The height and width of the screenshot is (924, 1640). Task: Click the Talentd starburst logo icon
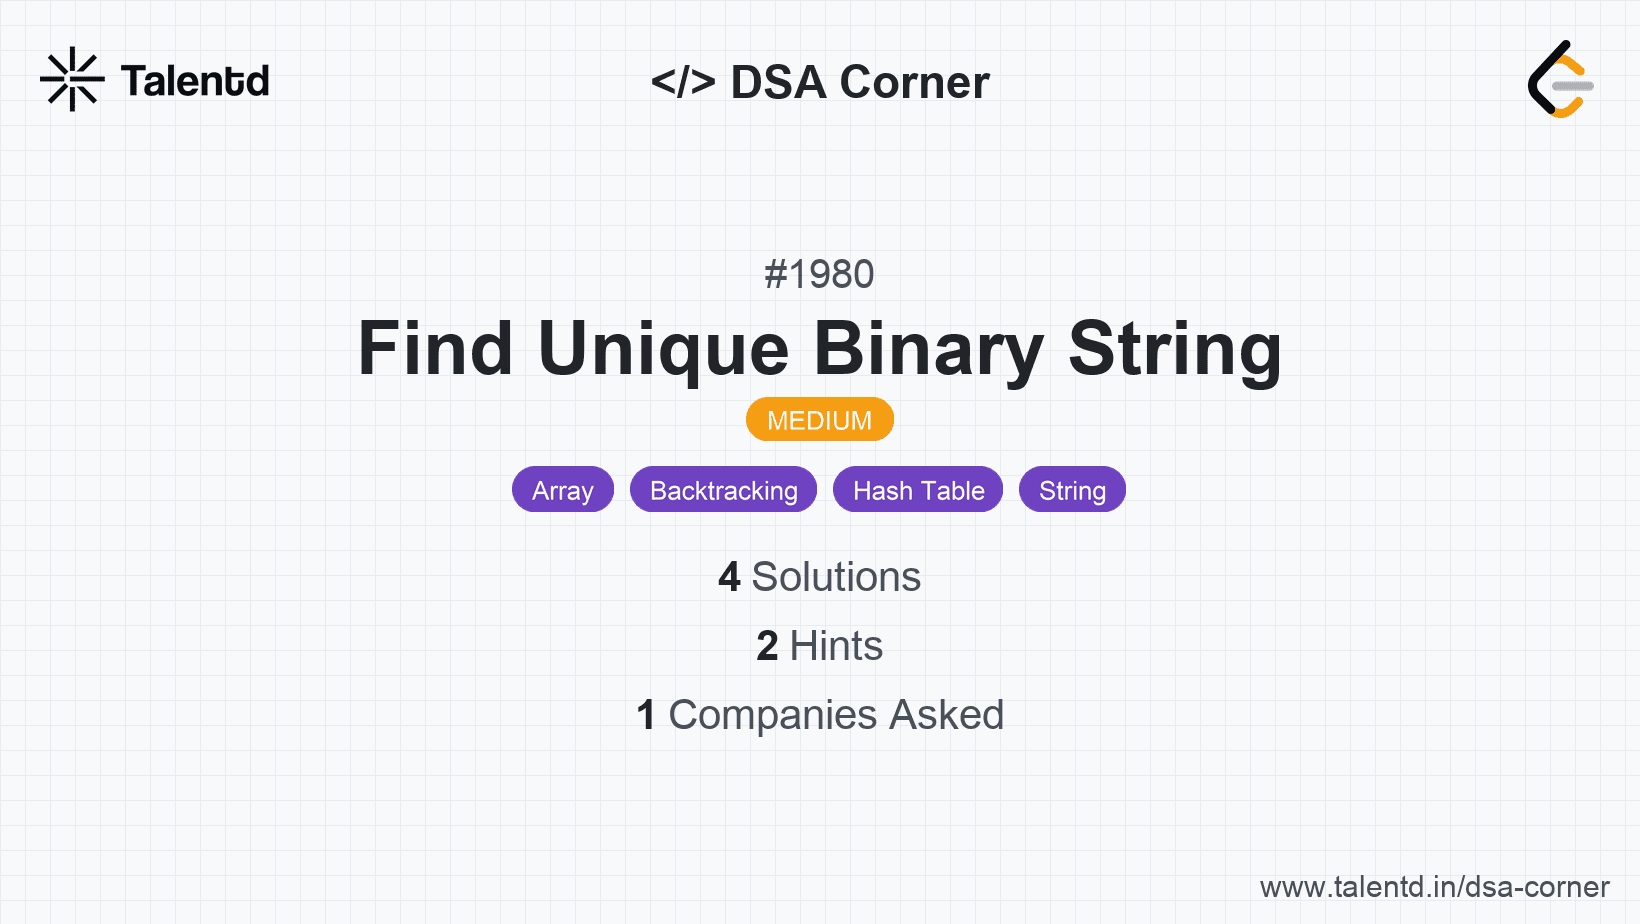point(72,79)
